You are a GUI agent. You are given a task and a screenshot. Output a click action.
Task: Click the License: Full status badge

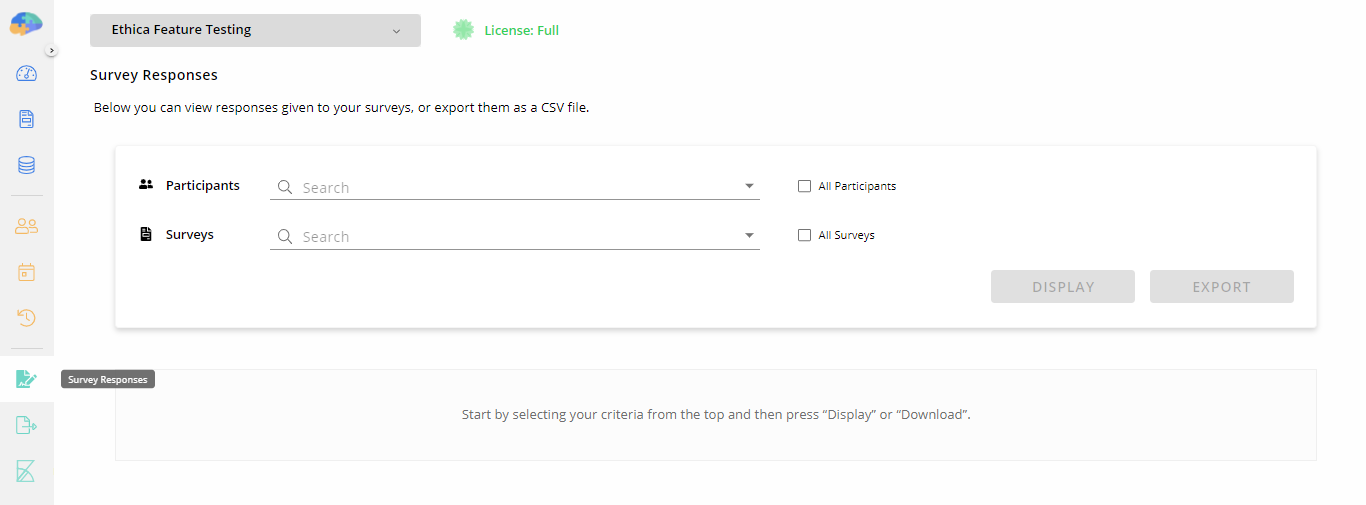(506, 30)
